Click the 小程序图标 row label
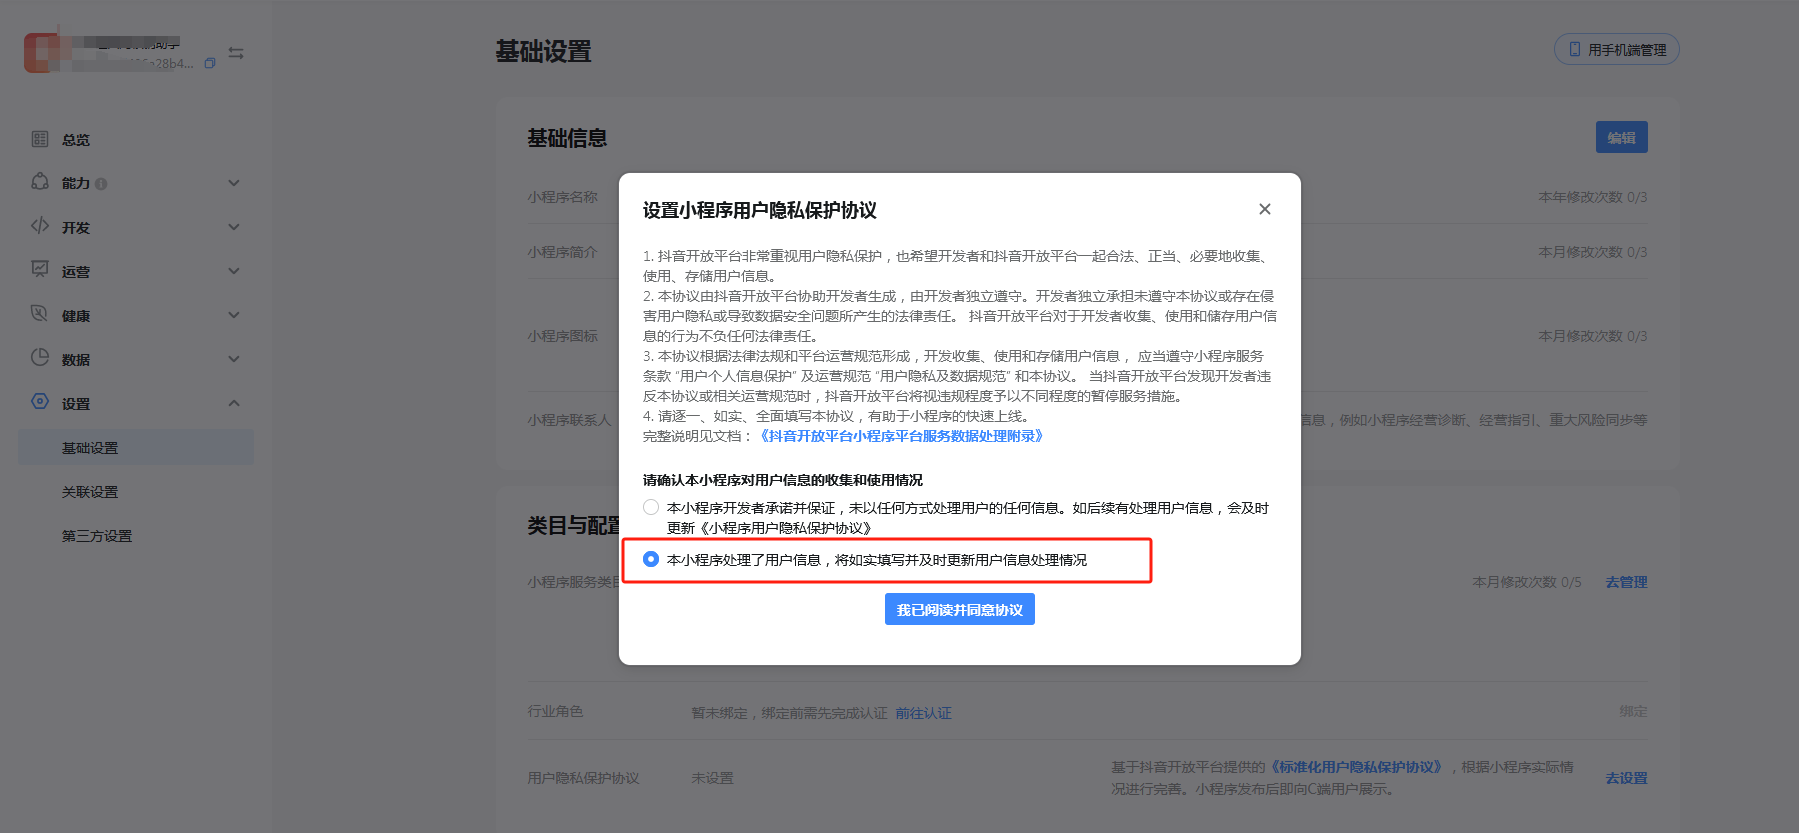The image size is (1799, 833). pos(562,336)
